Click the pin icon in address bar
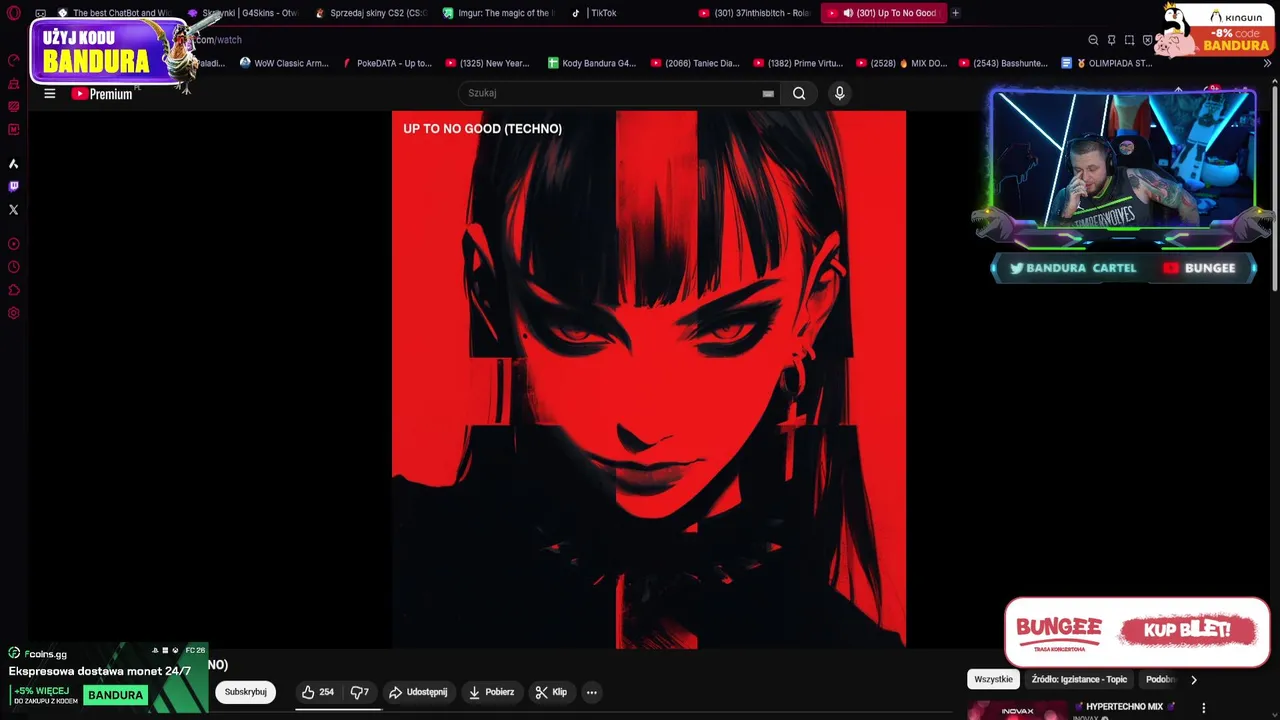This screenshot has width=1280, height=720. [x=1111, y=40]
